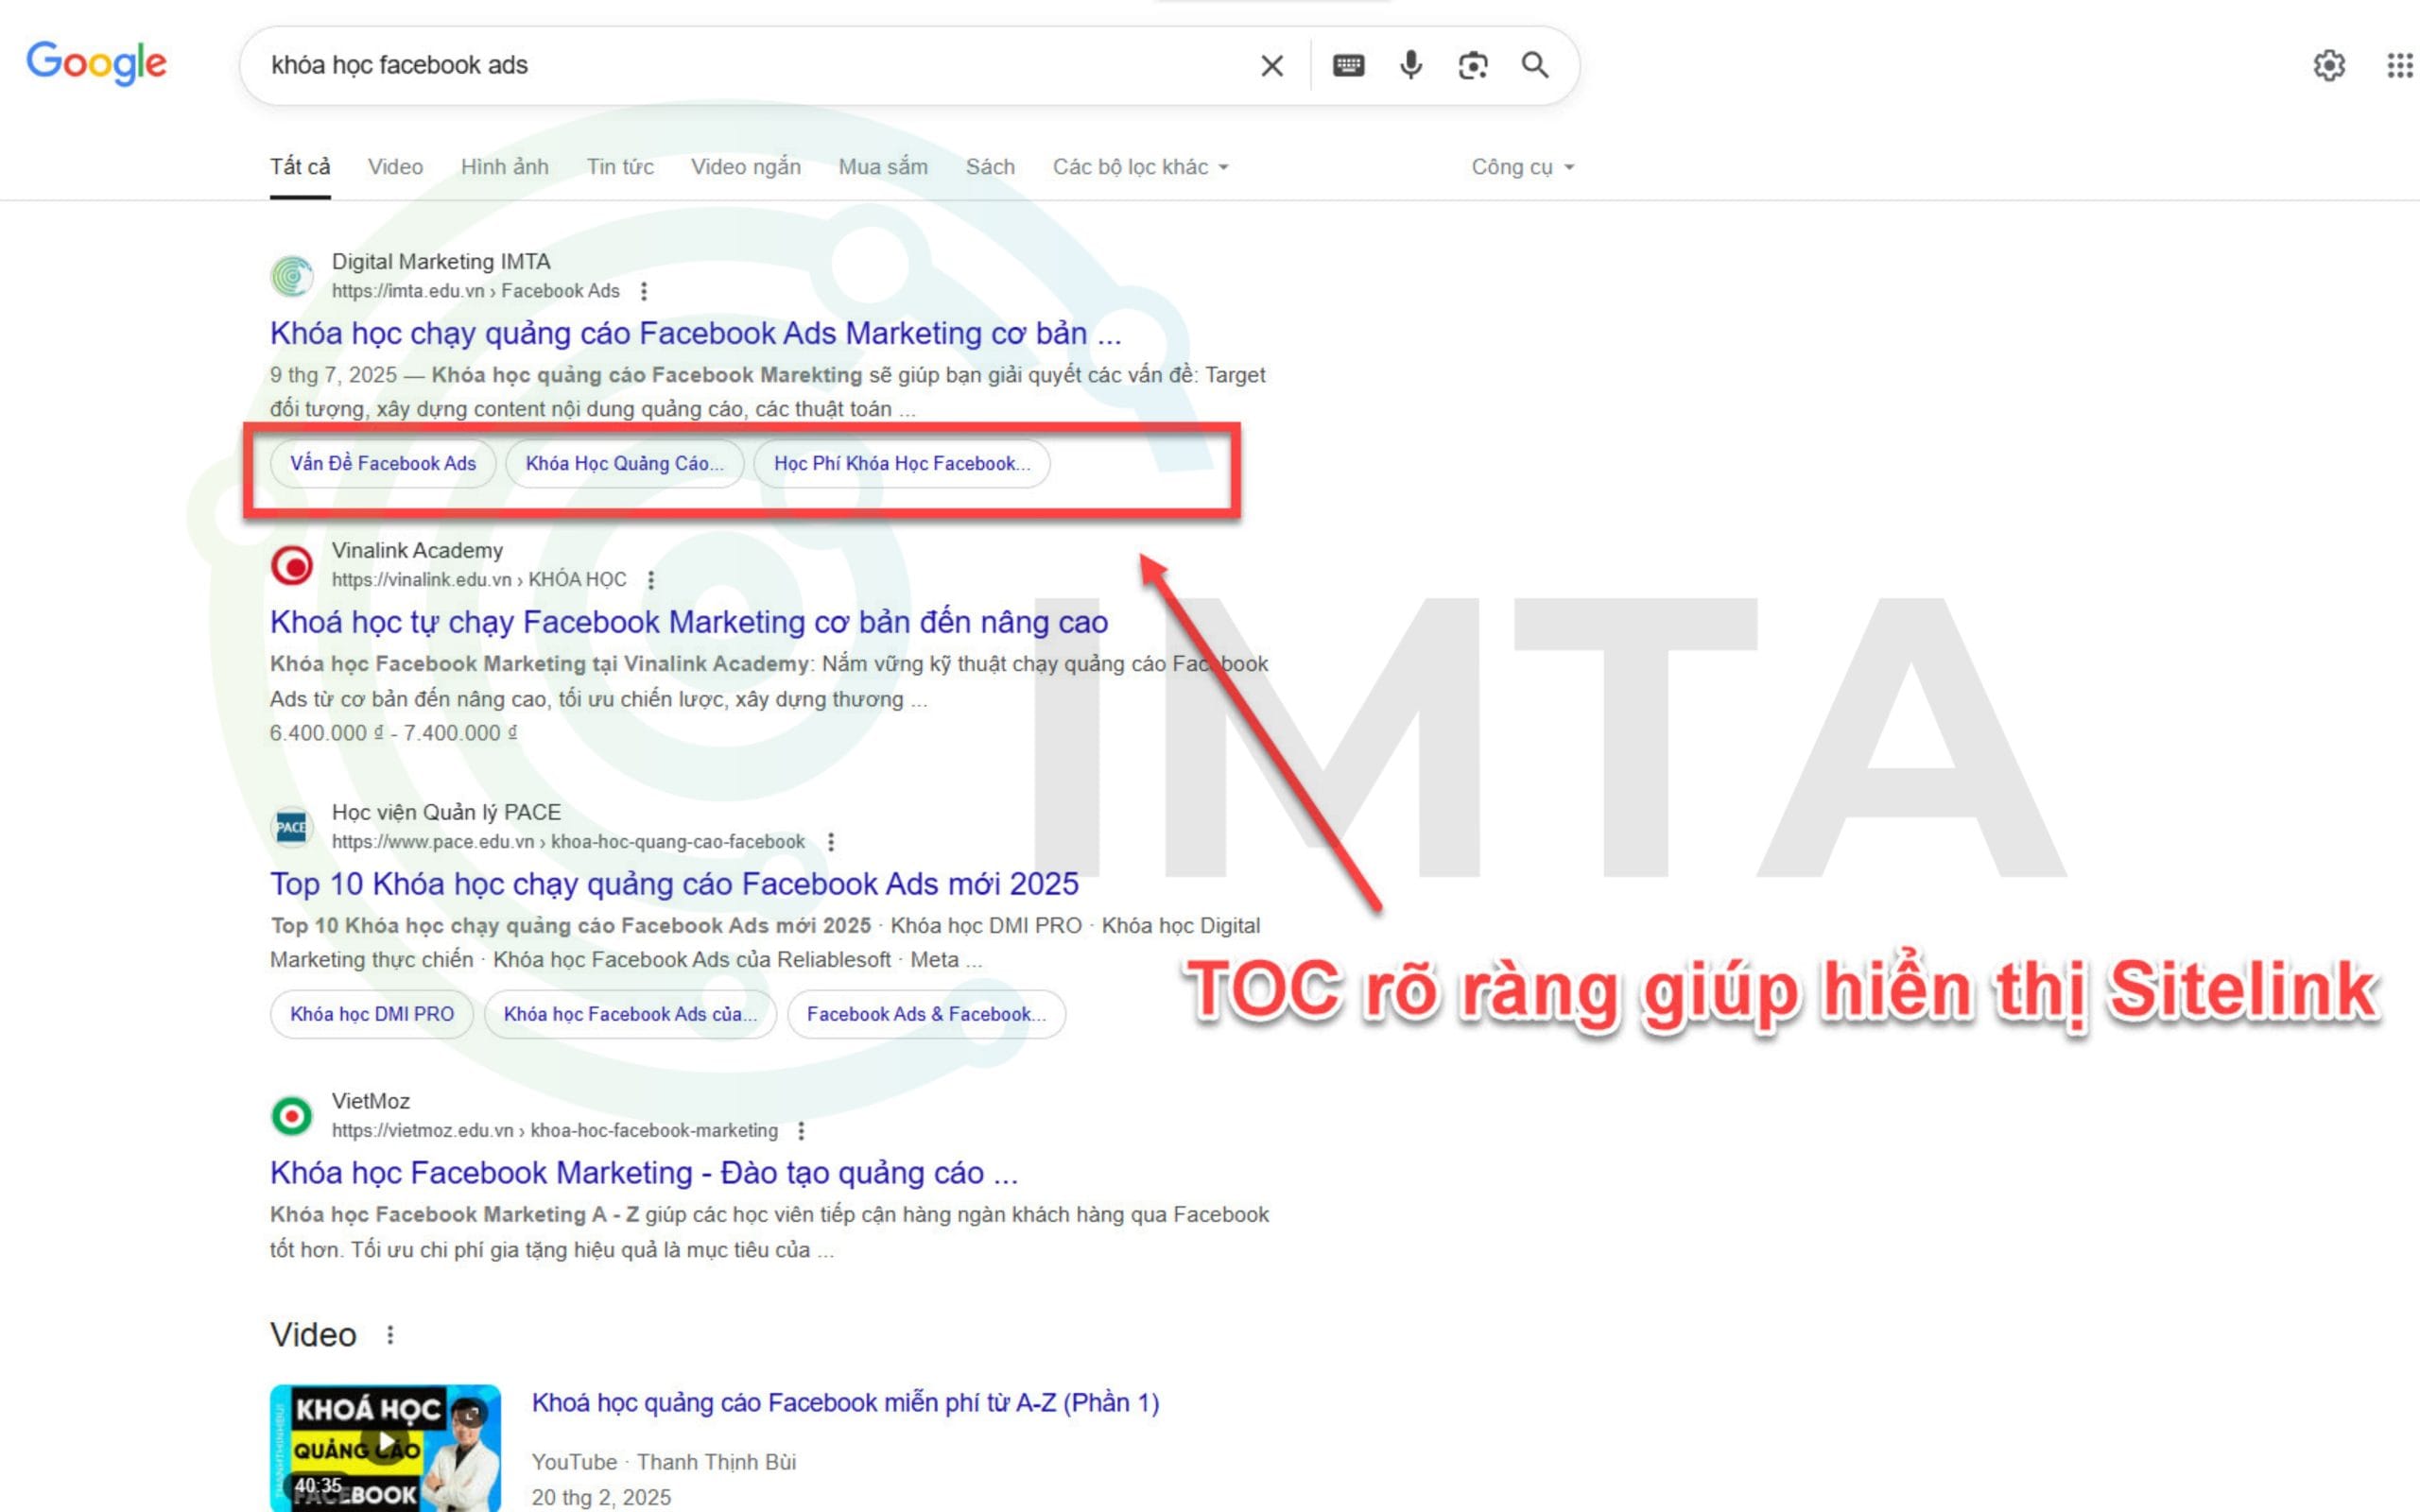Switch to the 'Tin tức' results tab
This screenshot has width=2420, height=1512.
coord(620,167)
